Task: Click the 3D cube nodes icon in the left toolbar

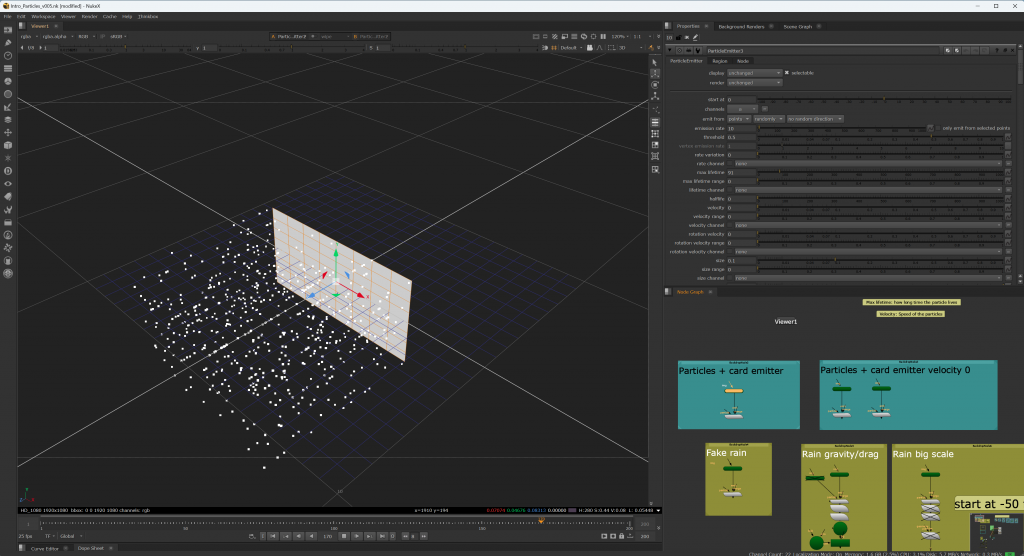Action: click(8, 146)
